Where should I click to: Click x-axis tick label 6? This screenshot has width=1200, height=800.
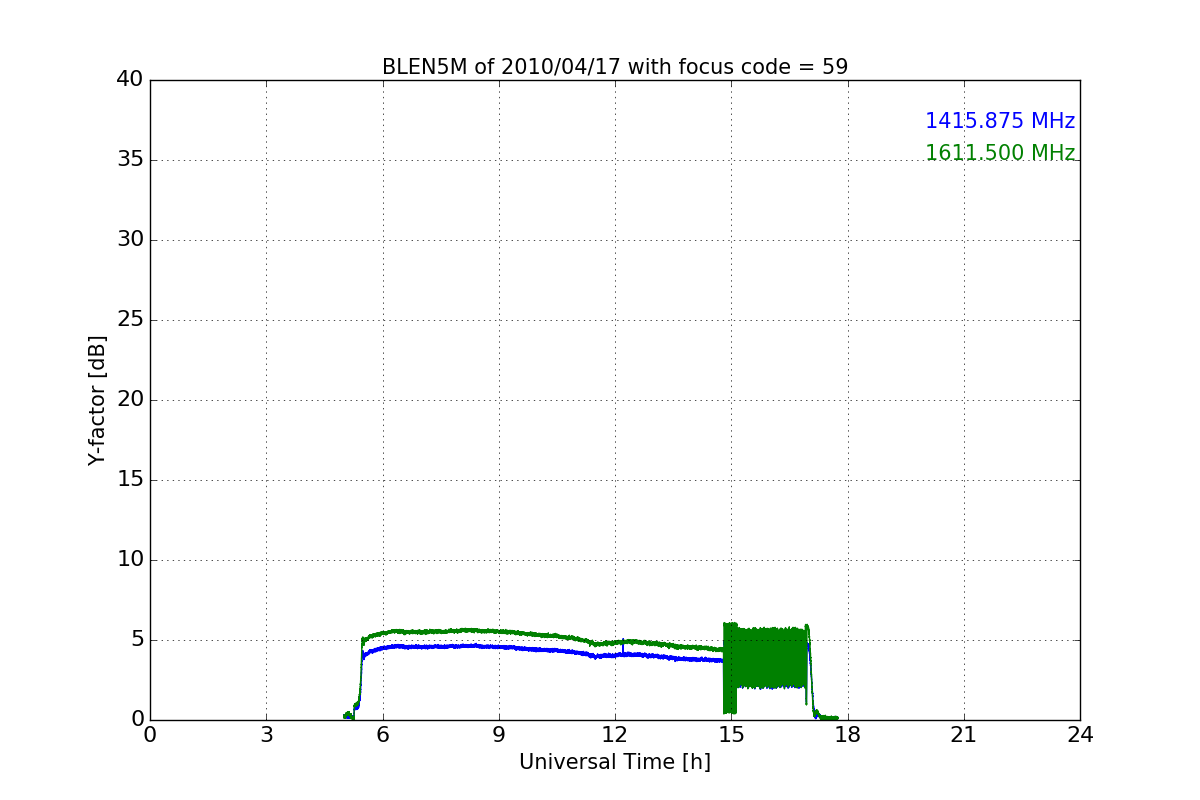click(383, 735)
